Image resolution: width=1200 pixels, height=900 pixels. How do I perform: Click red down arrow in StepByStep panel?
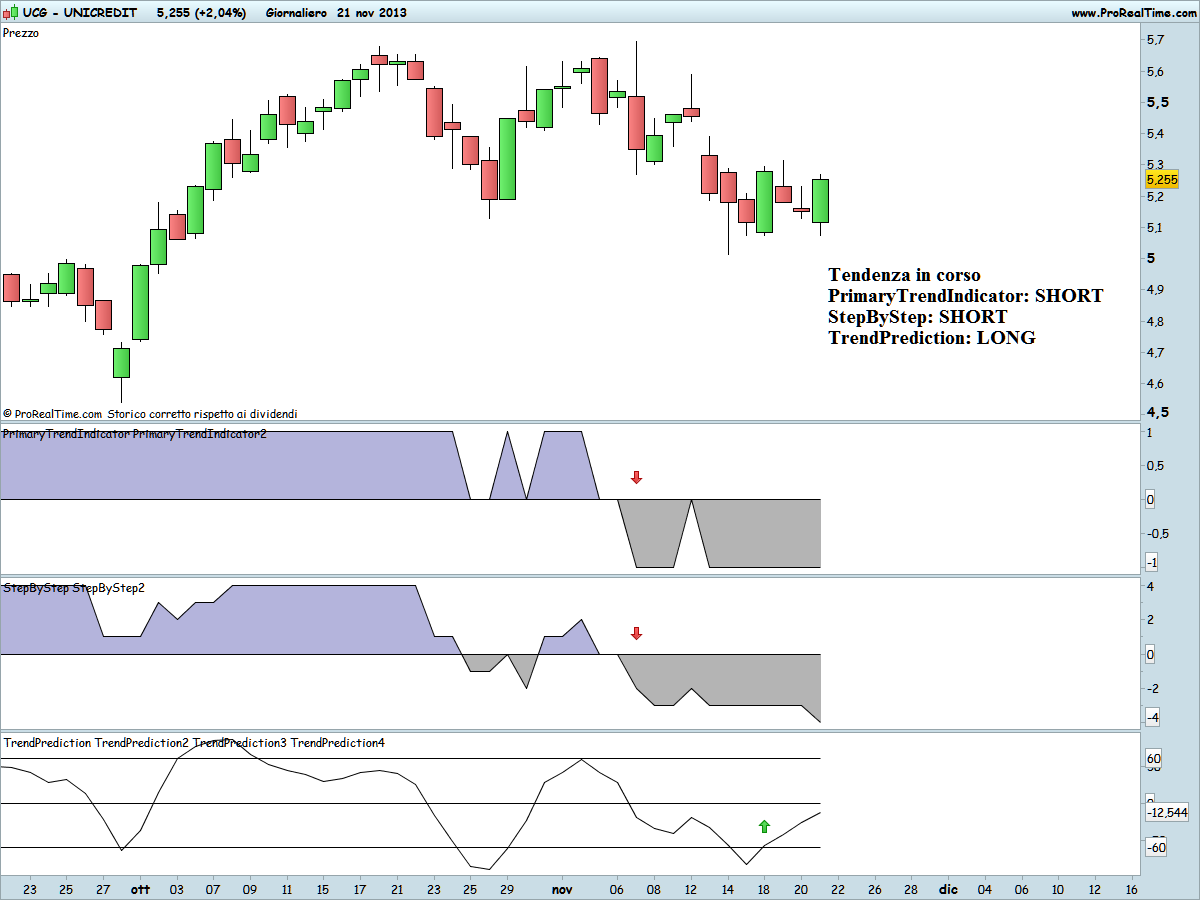tap(636, 633)
